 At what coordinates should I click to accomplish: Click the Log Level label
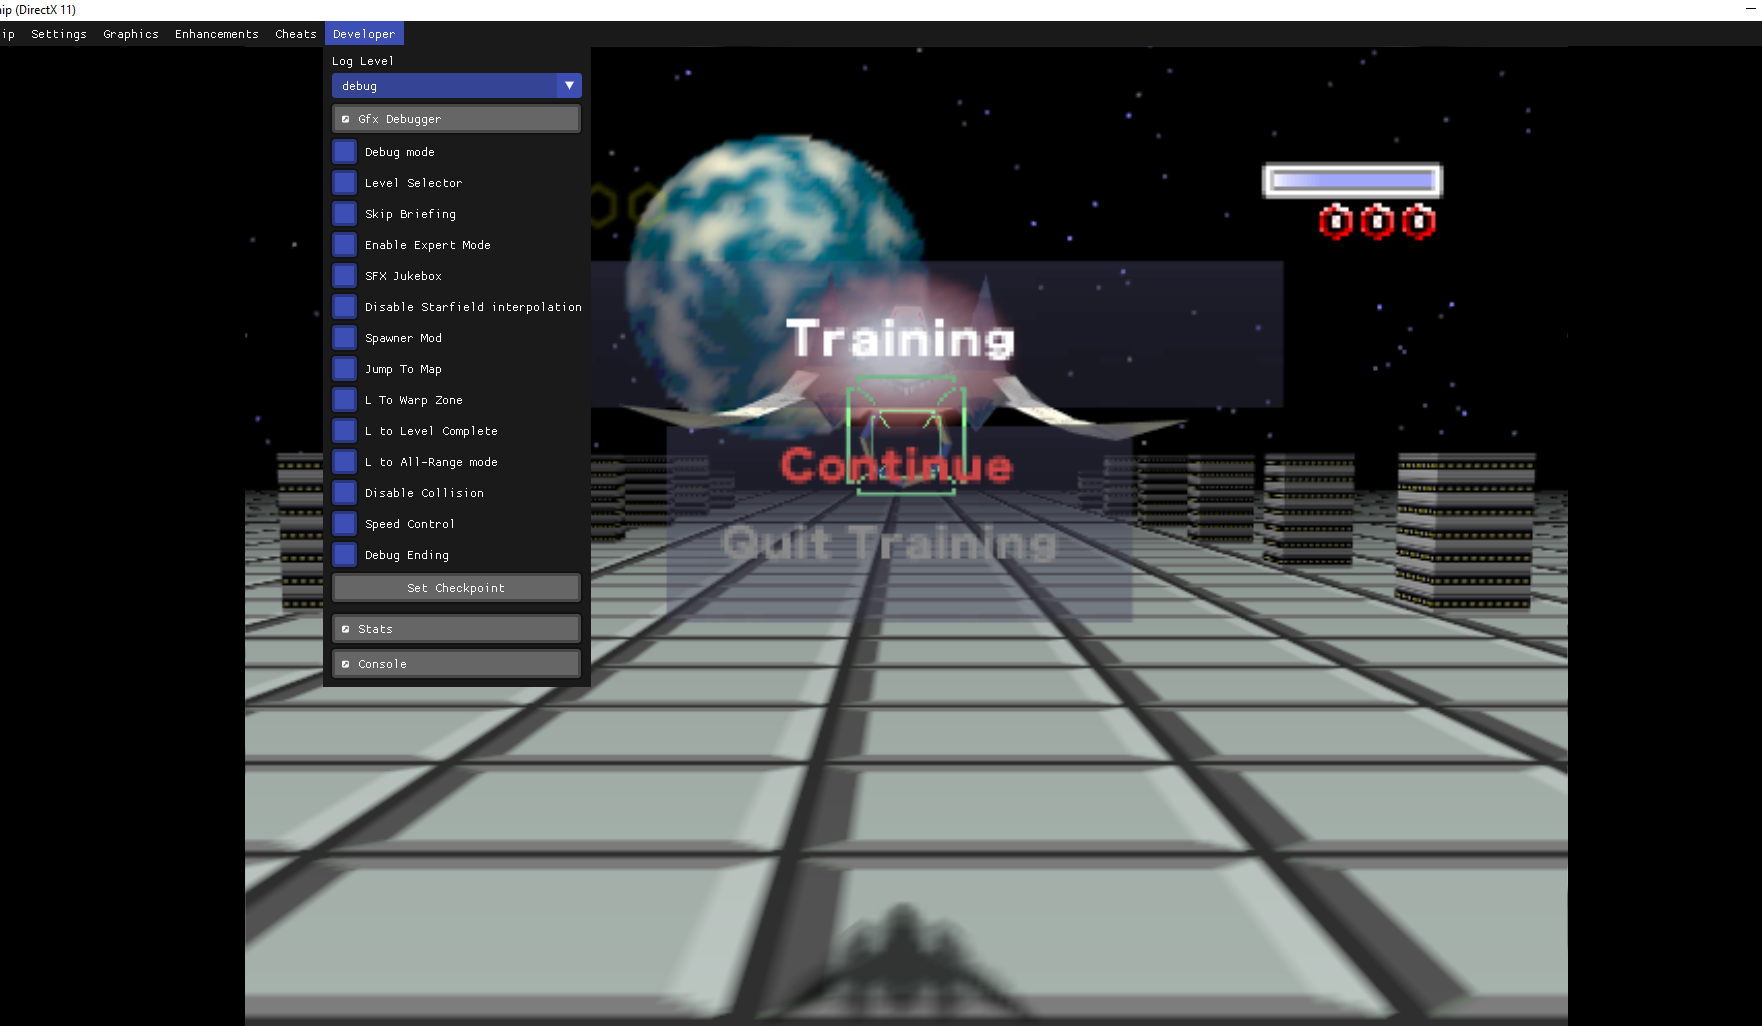[x=363, y=61]
